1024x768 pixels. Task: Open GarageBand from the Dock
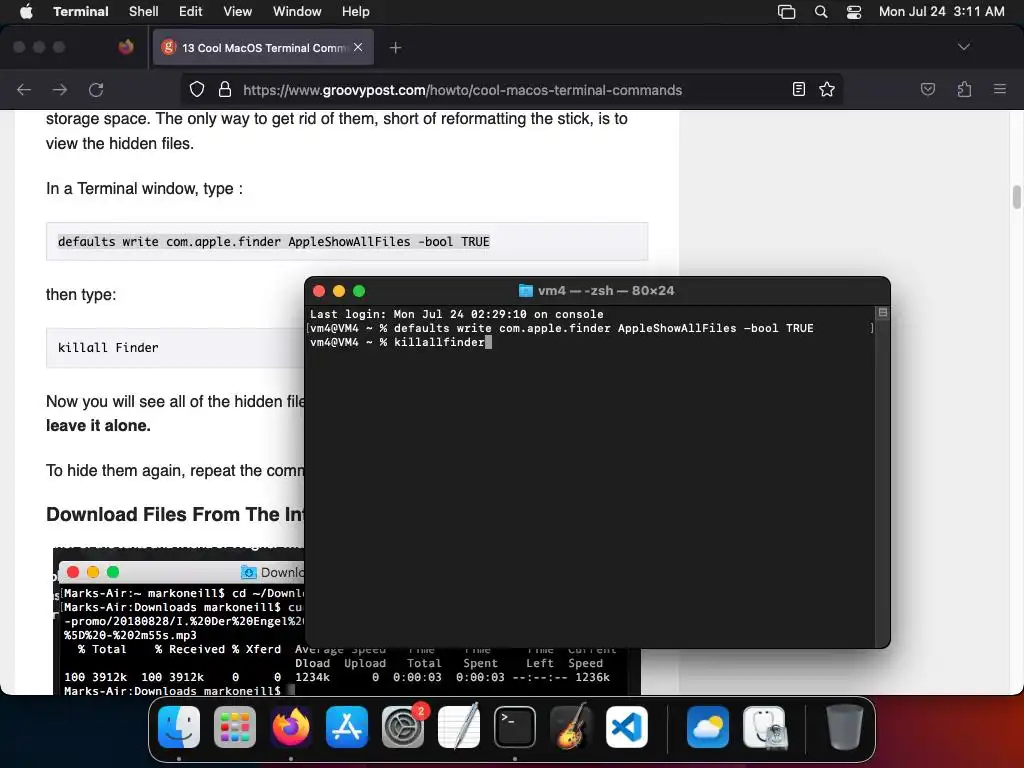pos(571,727)
